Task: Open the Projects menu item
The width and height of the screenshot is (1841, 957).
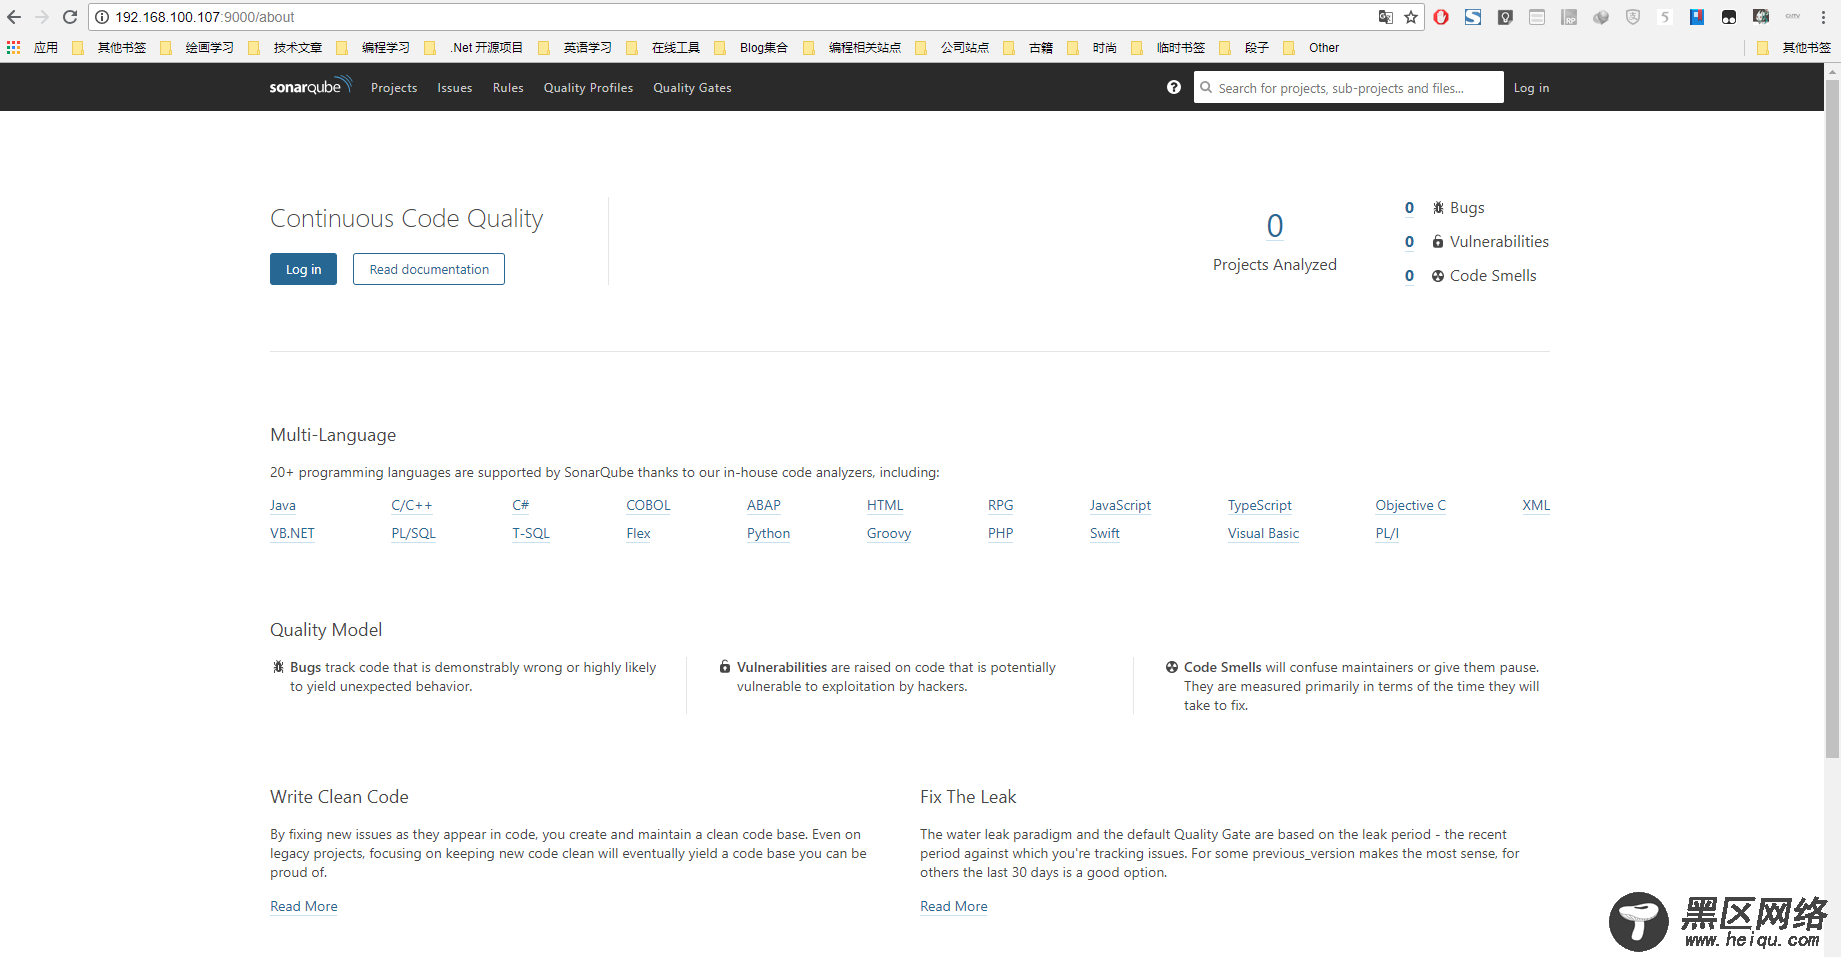Action: click(394, 88)
